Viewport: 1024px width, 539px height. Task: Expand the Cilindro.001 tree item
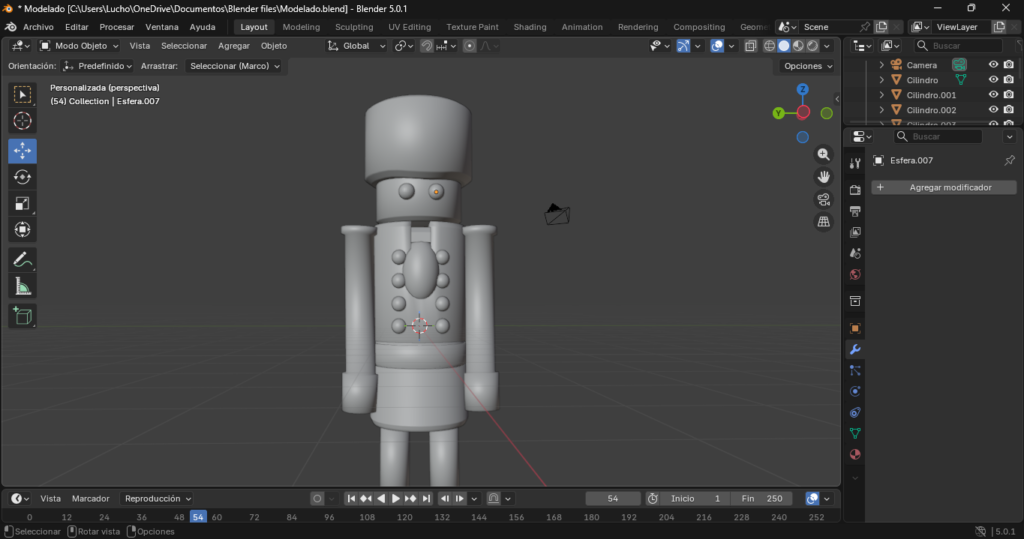pyautogui.click(x=881, y=95)
